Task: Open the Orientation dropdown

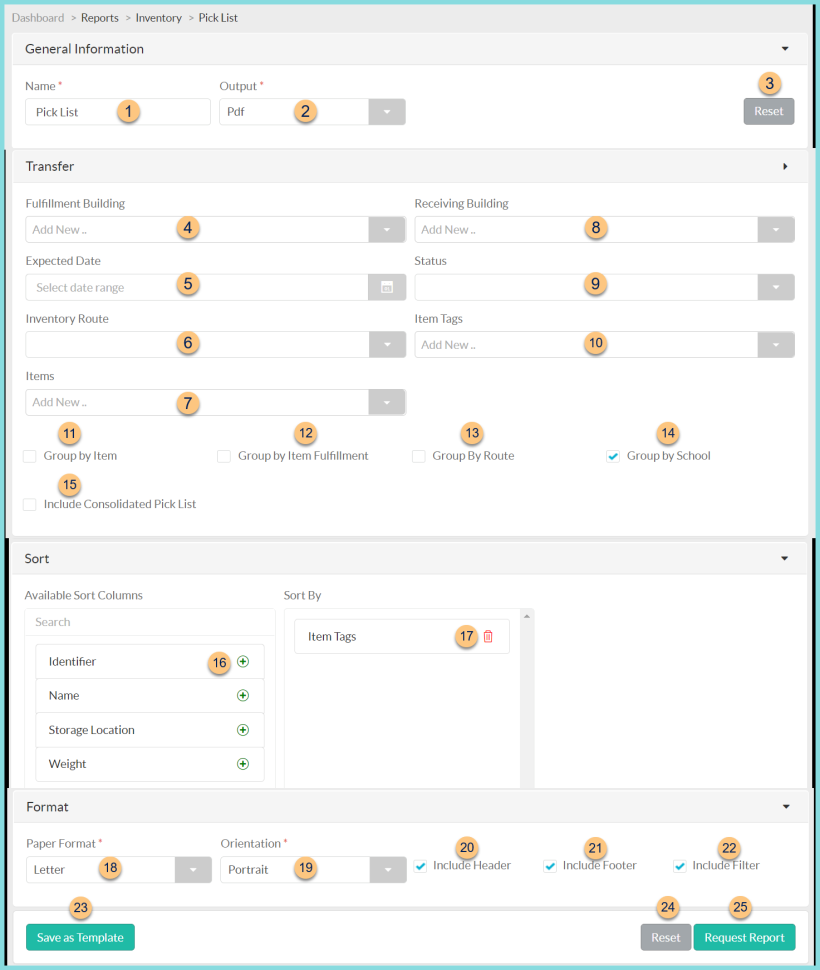Action: click(387, 869)
